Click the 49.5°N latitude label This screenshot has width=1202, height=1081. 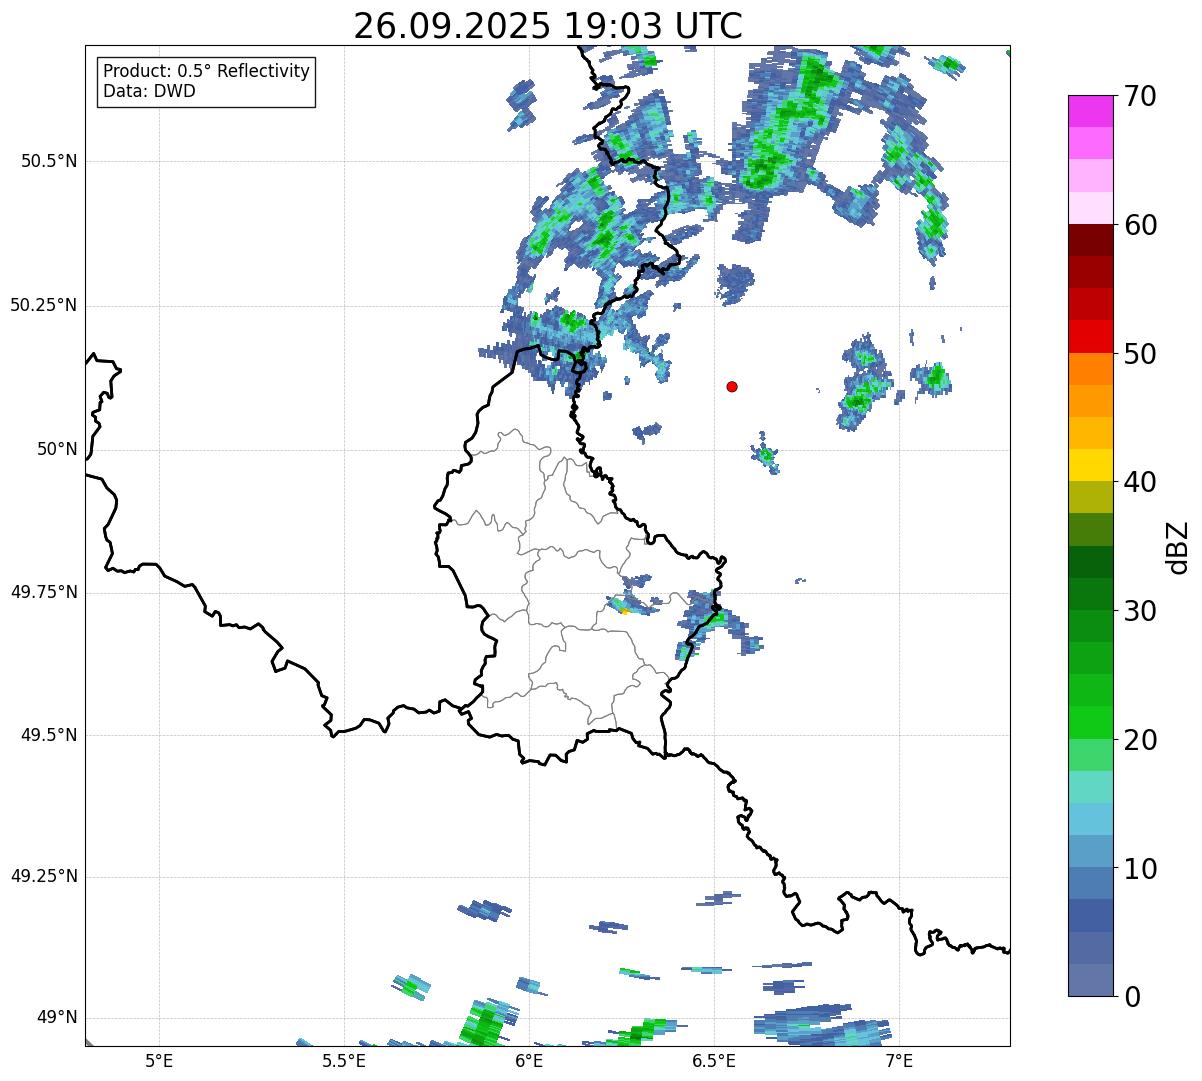click(48, 735)
